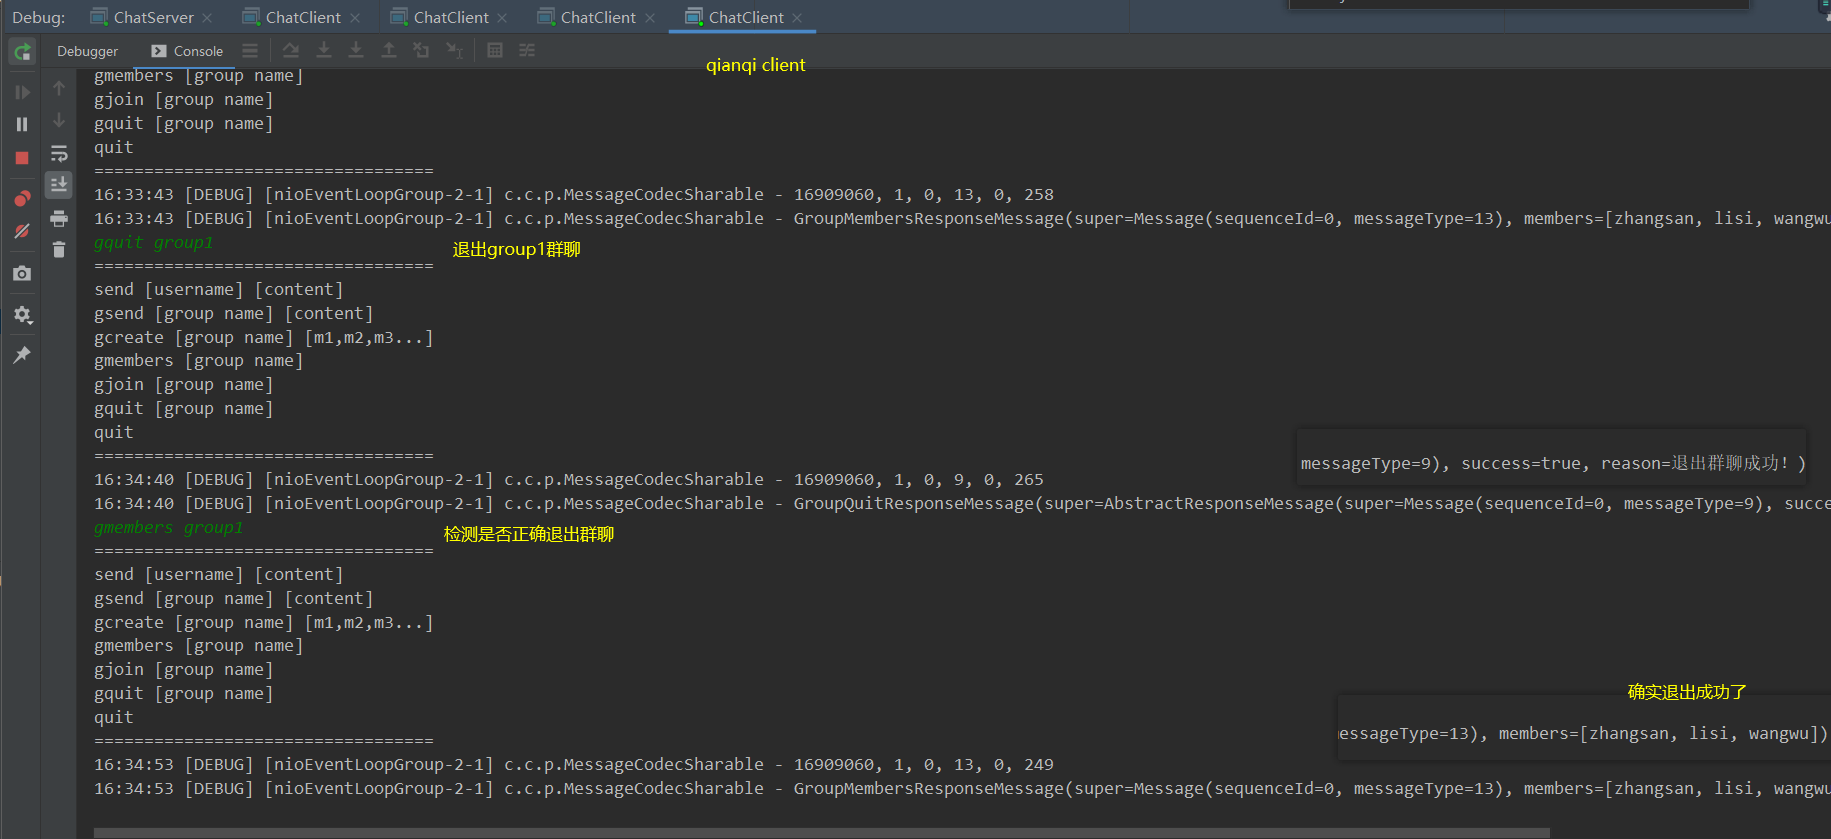
Task: Print the console output
Action: [x=59, y=218]
